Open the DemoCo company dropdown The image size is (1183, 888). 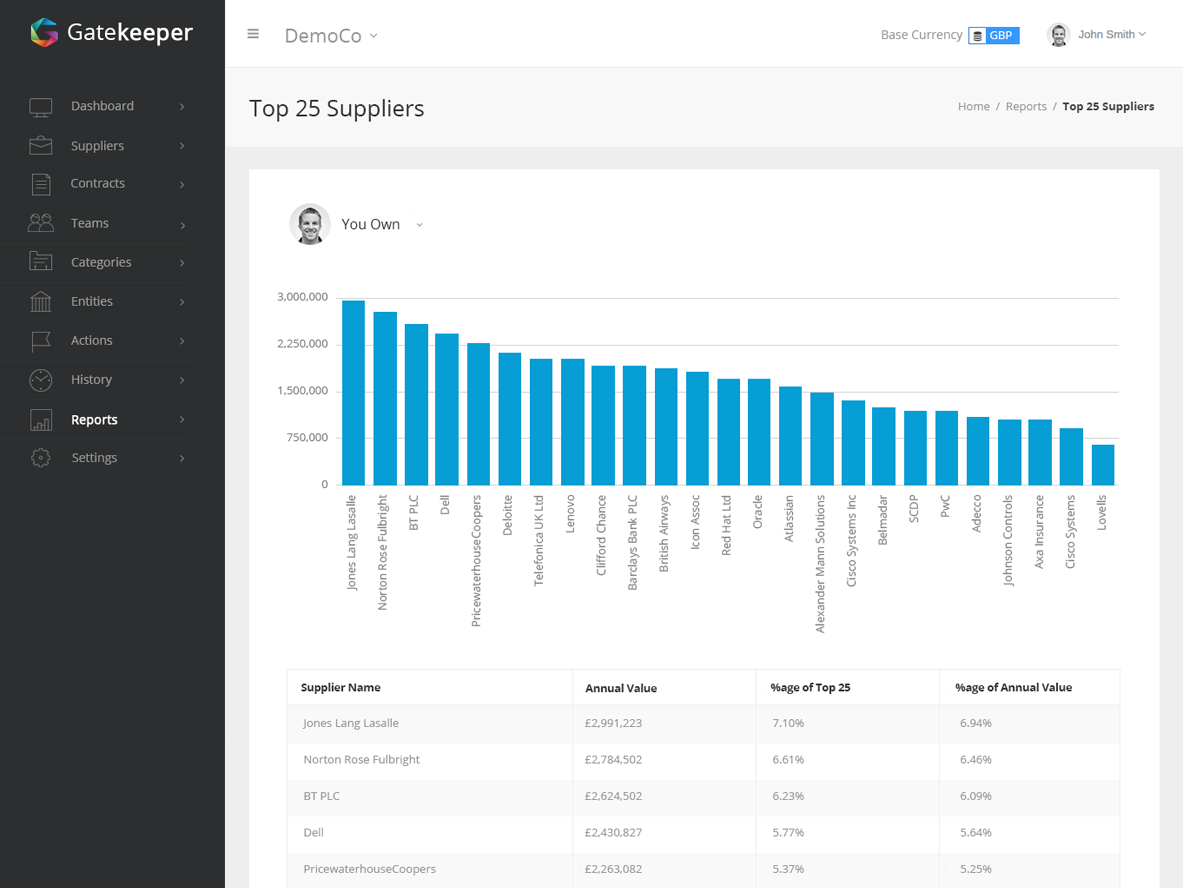click(x=331, y=36)
